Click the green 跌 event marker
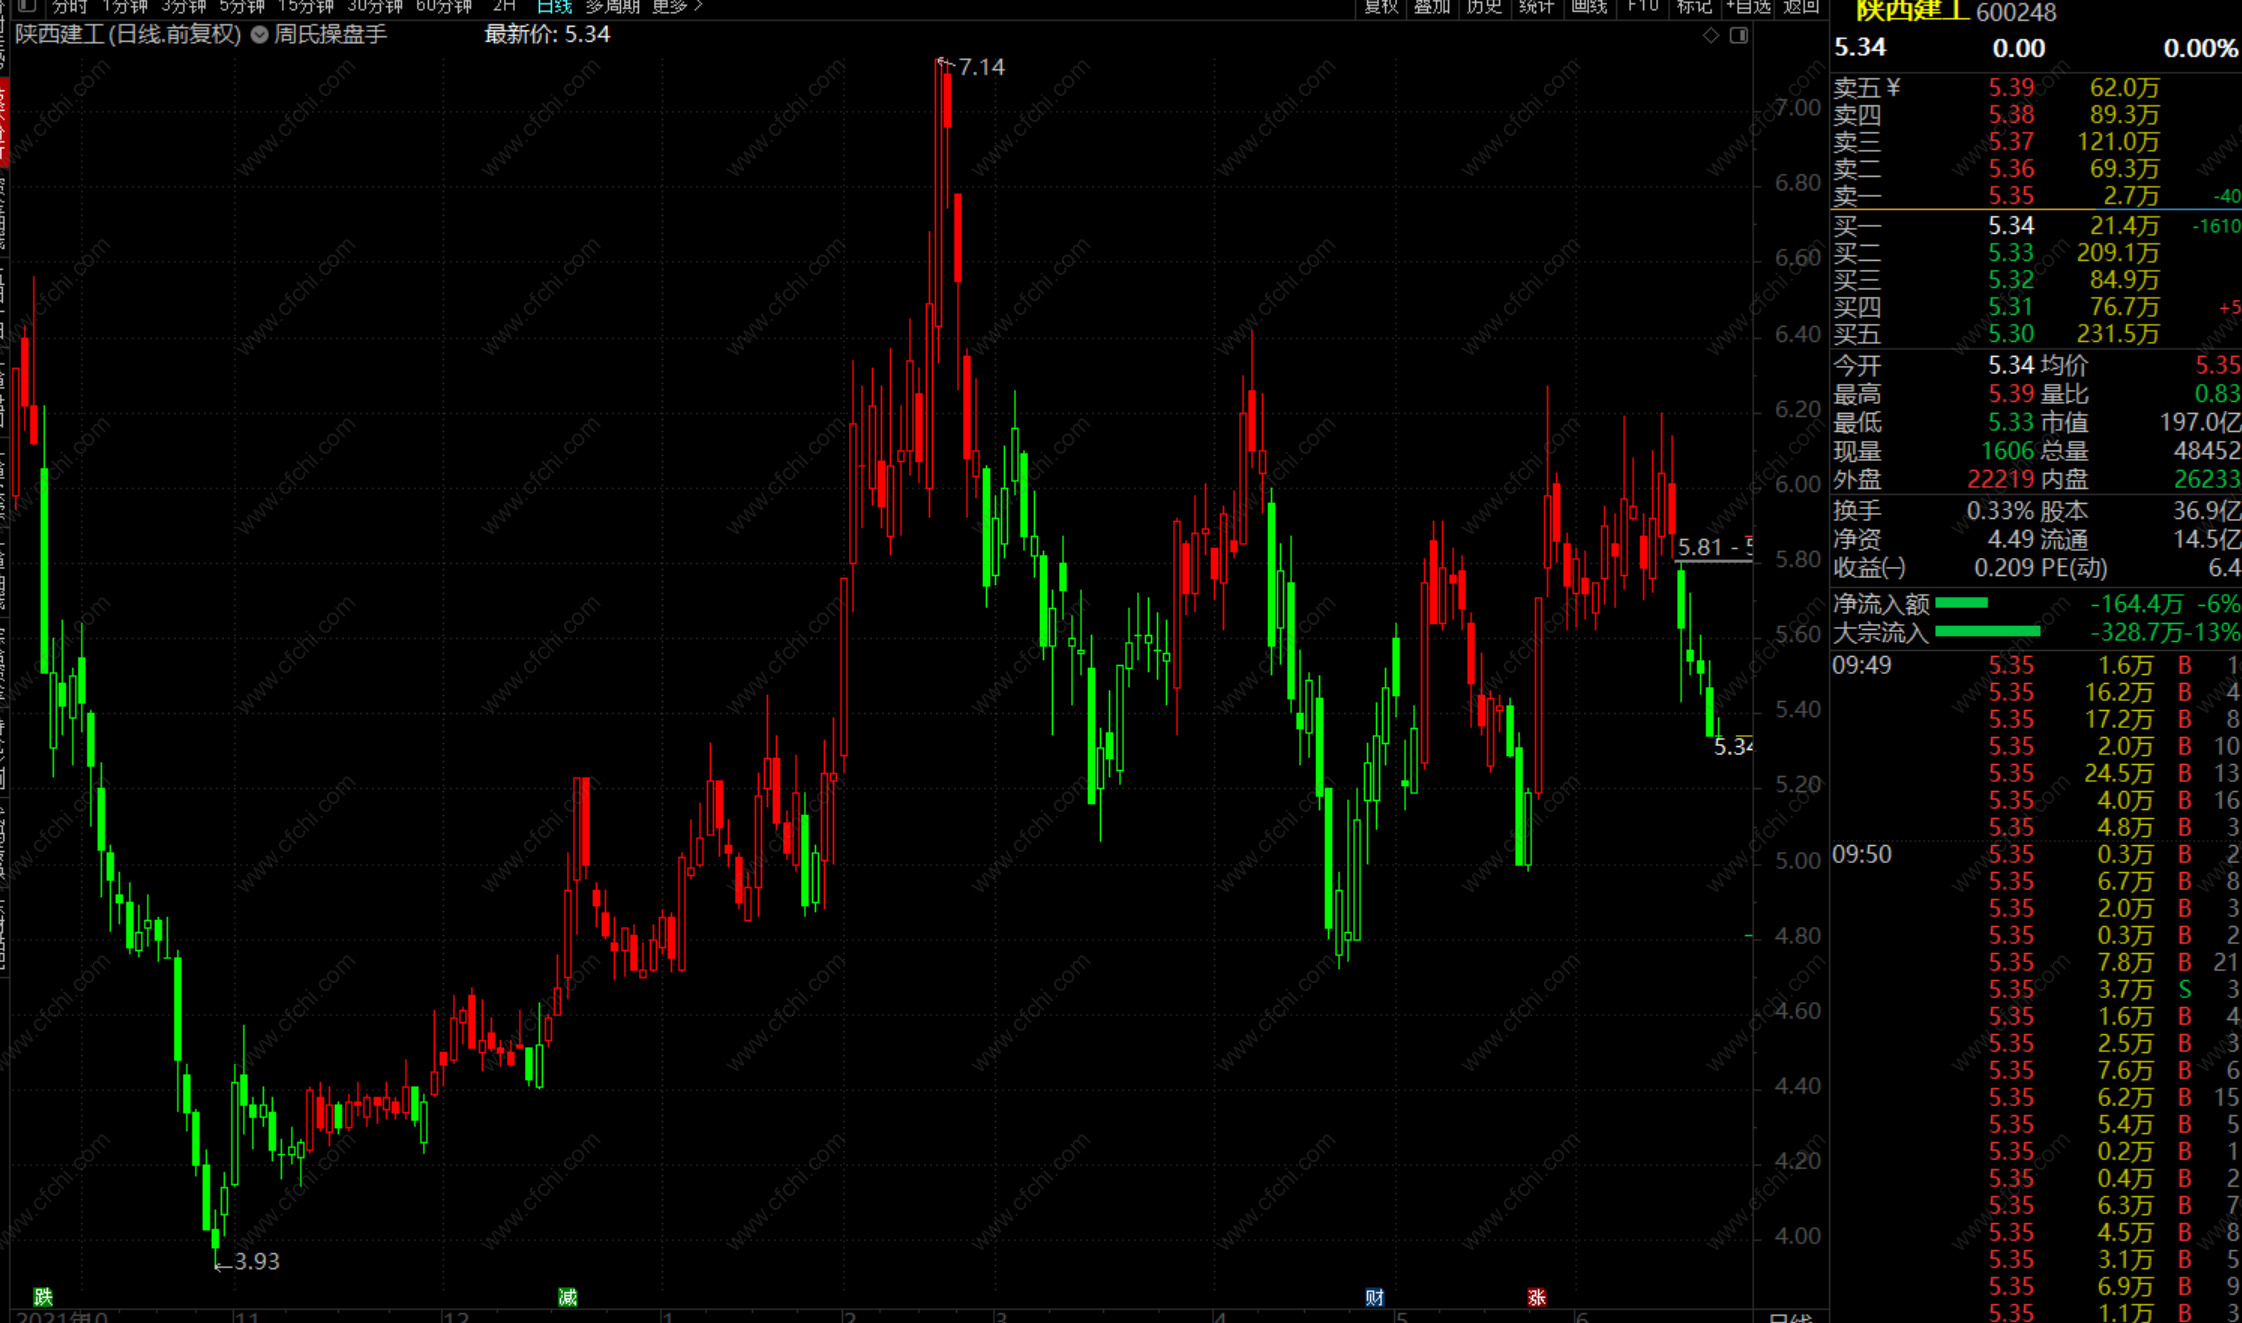Screen dimensions: 2242x1323 click(43, 1297)
